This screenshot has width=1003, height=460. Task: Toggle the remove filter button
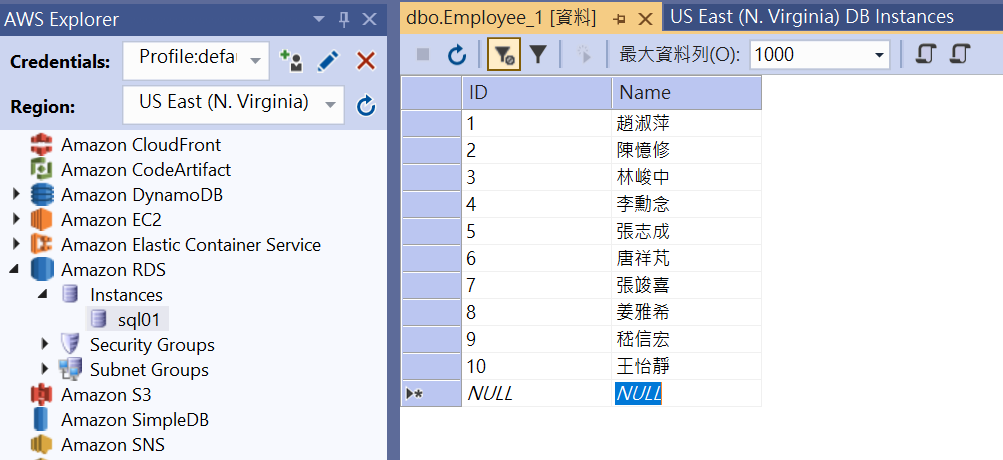click(504, 55)
